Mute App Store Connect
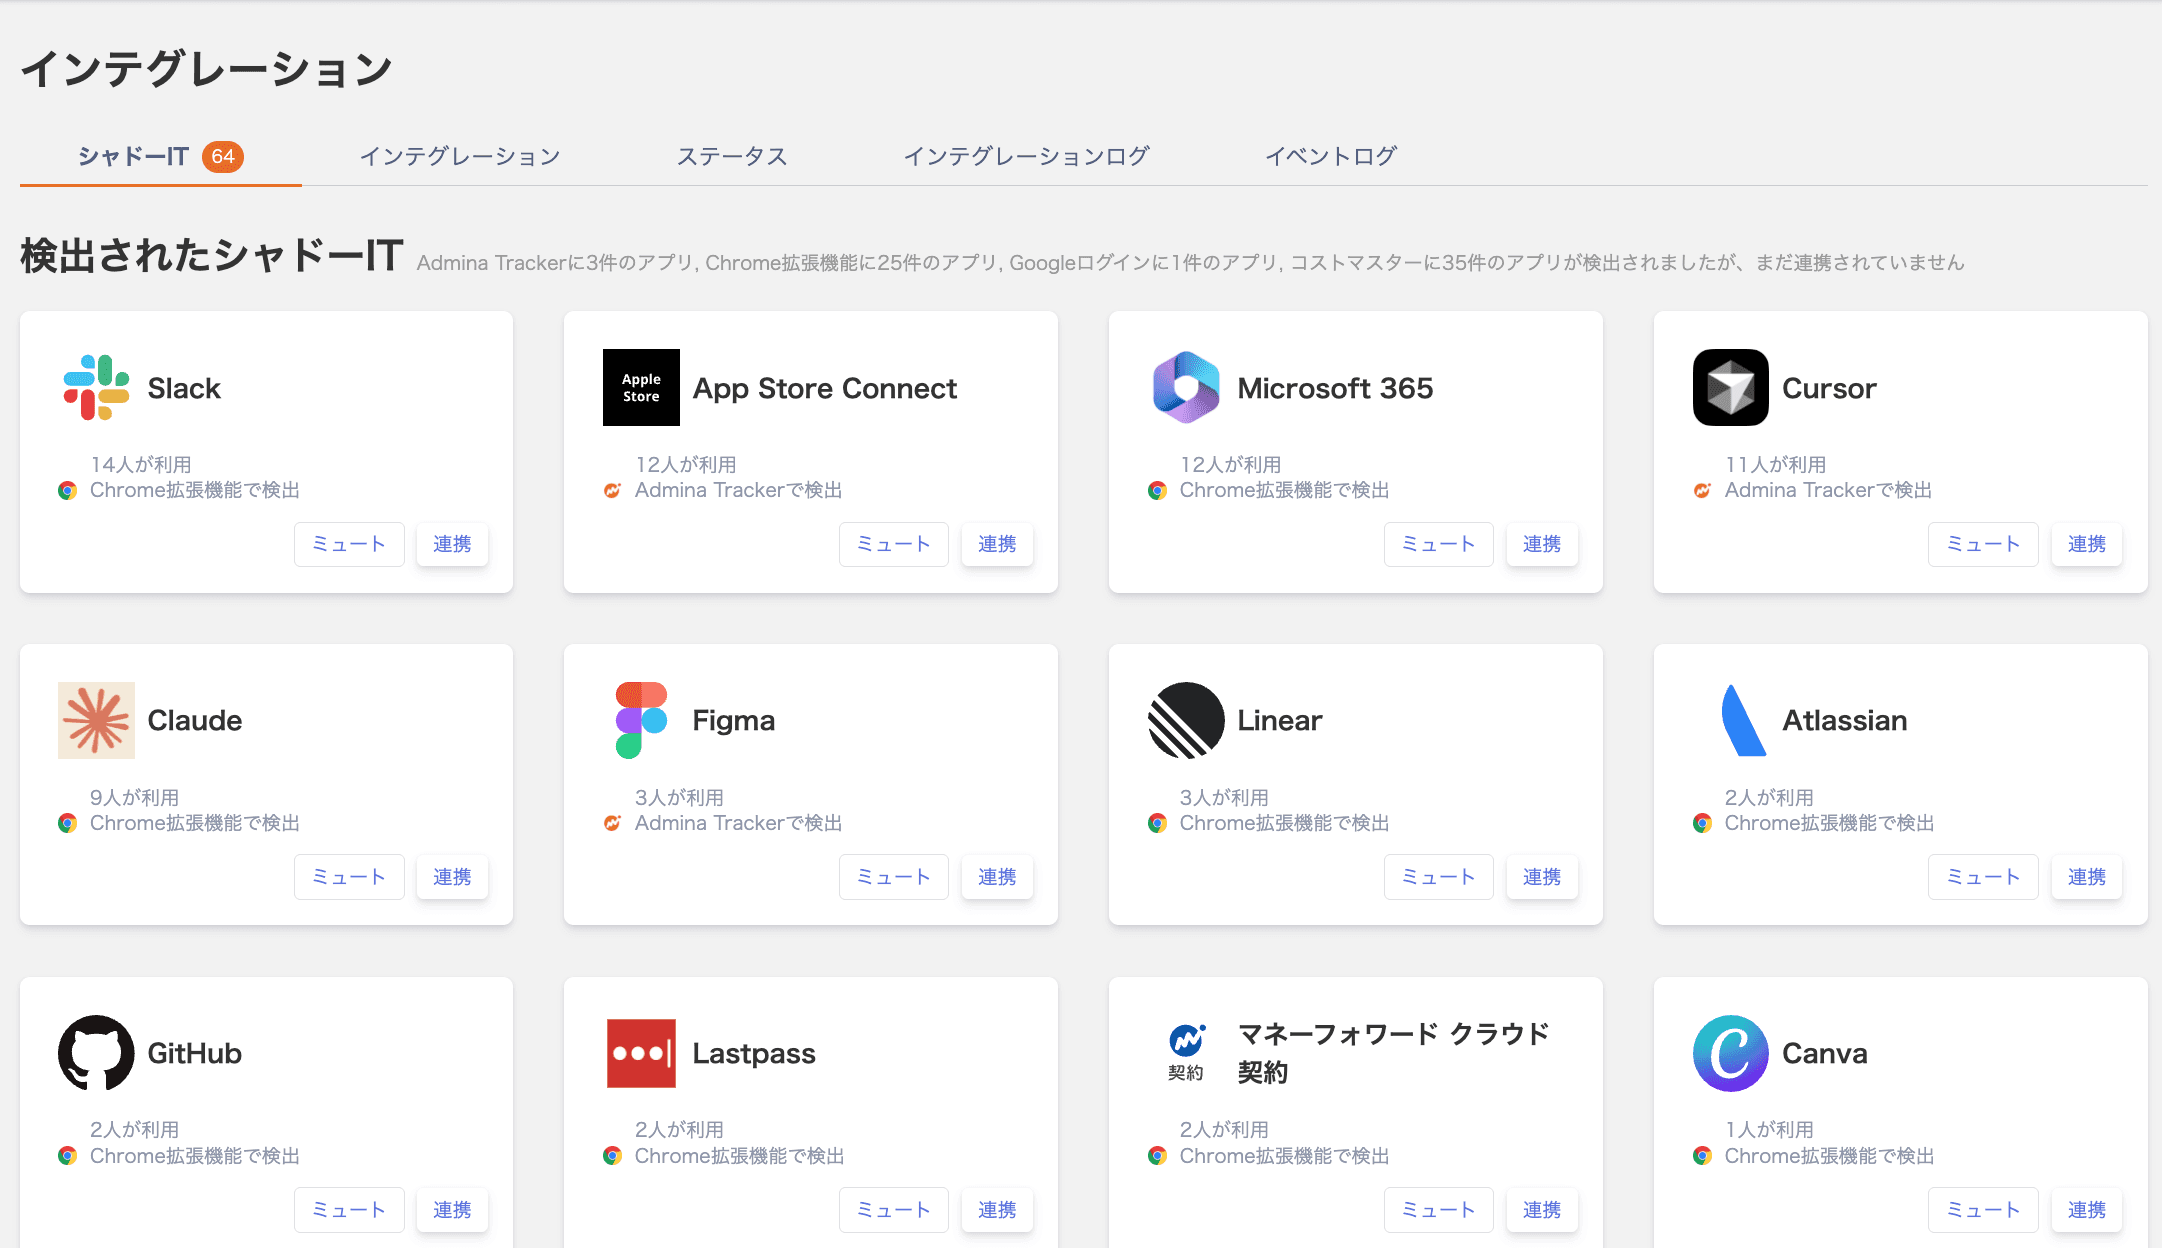Viewport: 2162px width, 1248px height. tap(894, 544)
